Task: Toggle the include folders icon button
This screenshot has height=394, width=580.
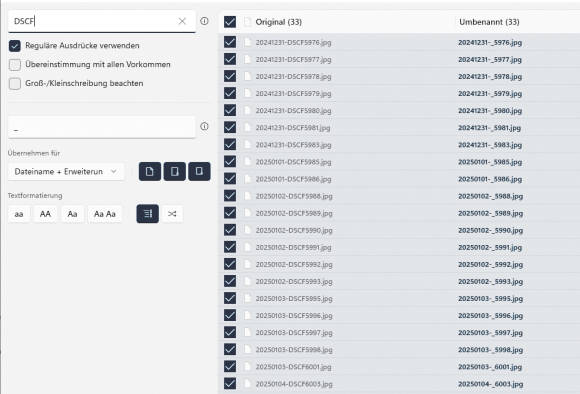Action: coord(175,171)
